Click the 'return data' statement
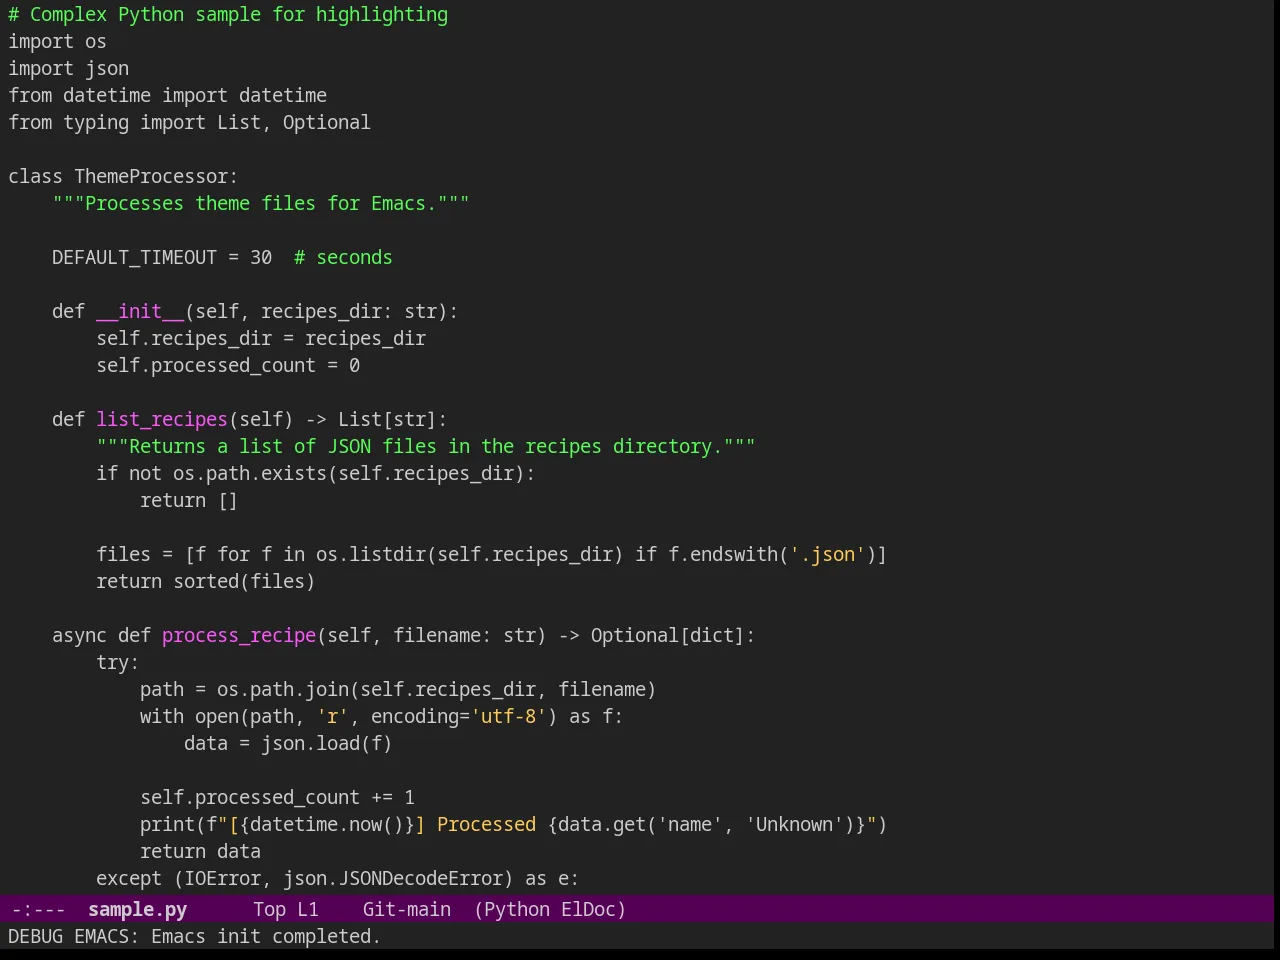This screenshot has width=1280, height=960. [200, 851]
